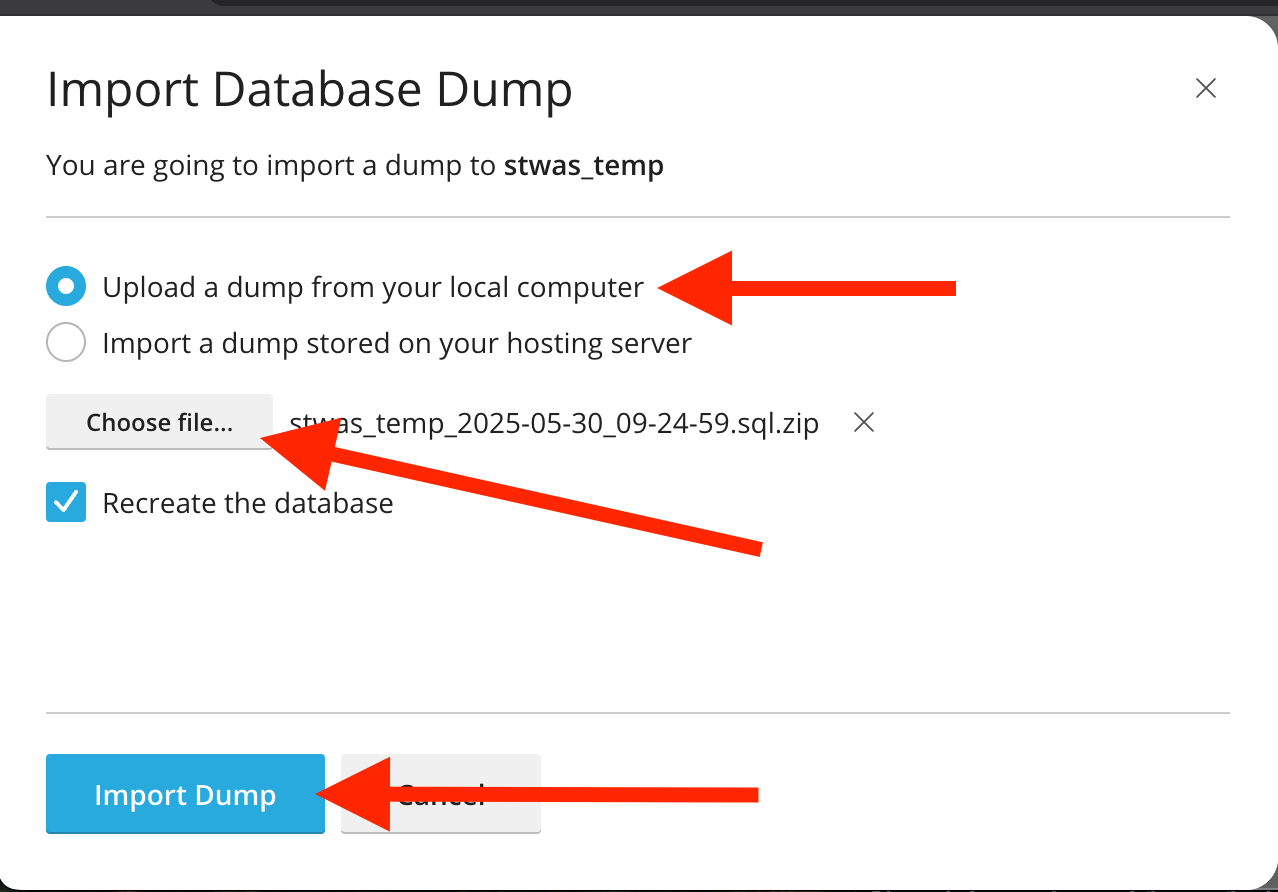This screenshot has height=892, width=1278.
Task: Remove the selected .sql.zip file
Action: click(x=864, y=423)
